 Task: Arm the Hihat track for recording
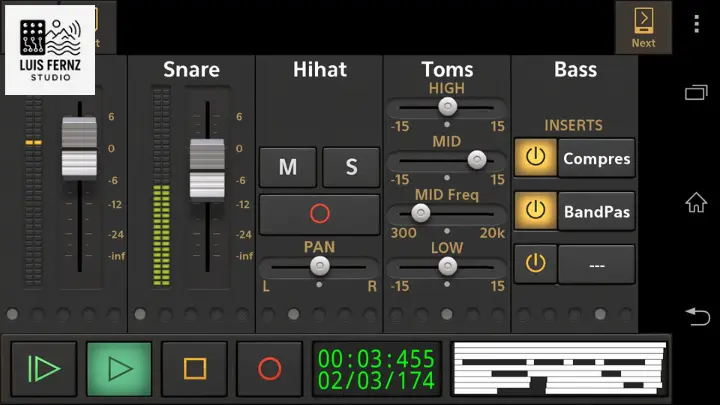[x=320, y=214]
